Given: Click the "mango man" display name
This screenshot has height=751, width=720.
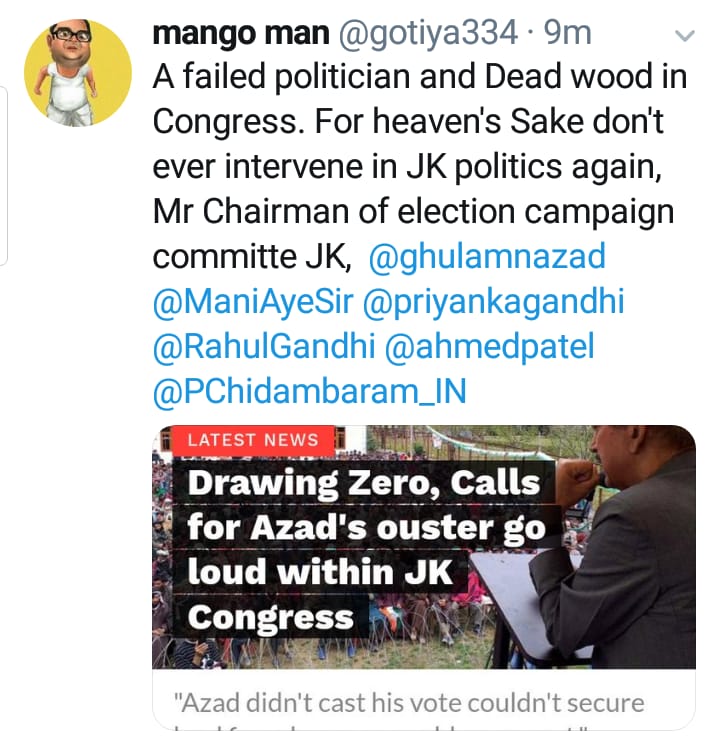Looking at the screenshot, I should pyautogui.click(x=240, y=33).
